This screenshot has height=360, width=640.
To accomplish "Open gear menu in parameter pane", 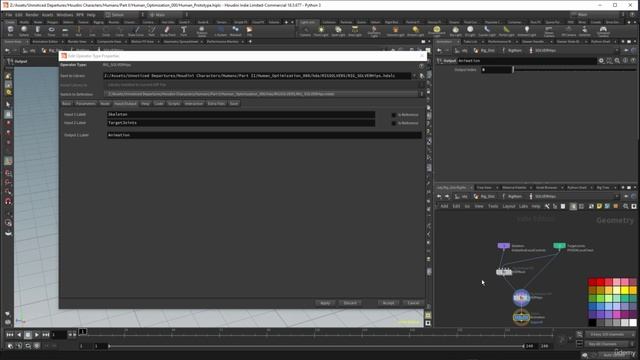I will (x=601, y=60).
